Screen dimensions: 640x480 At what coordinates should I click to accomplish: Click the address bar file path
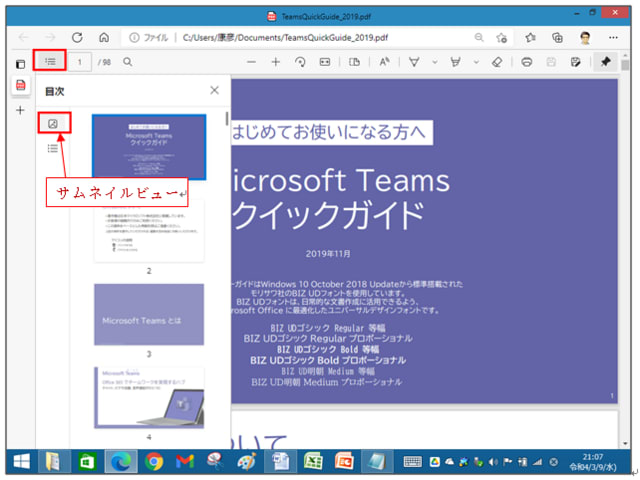coord(285,38)
